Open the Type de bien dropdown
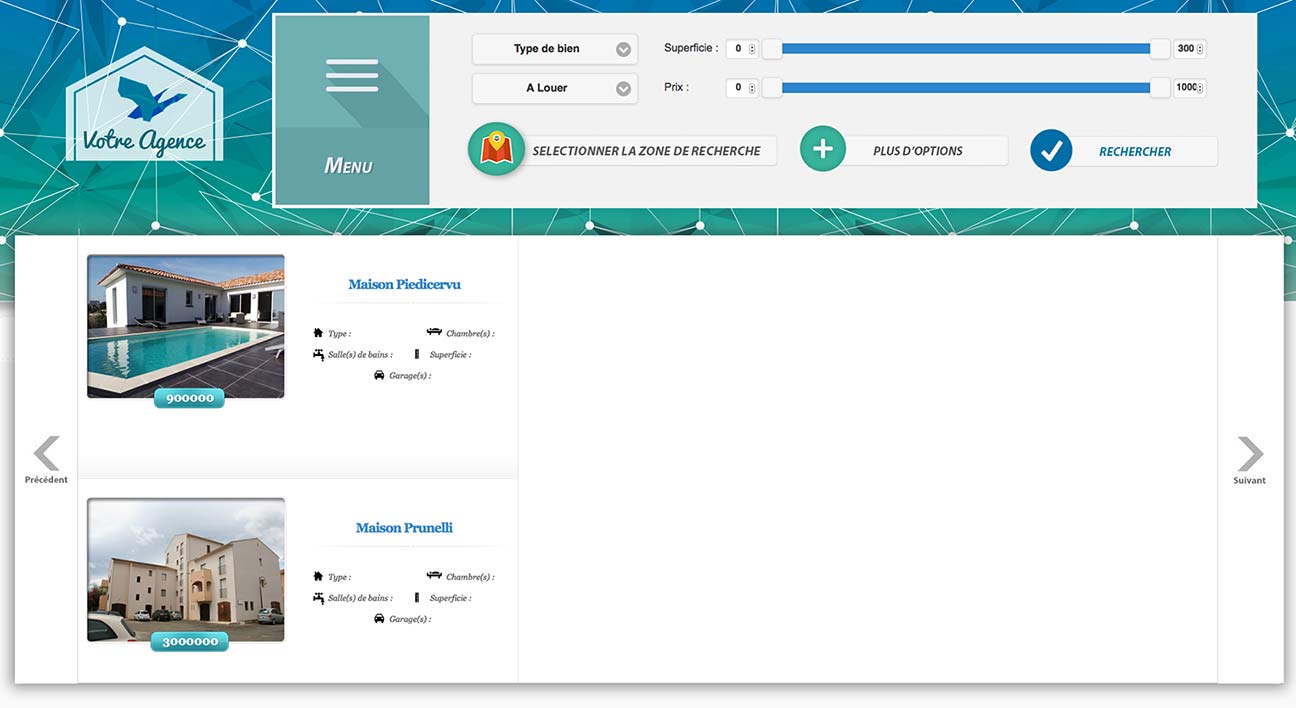 555,49
